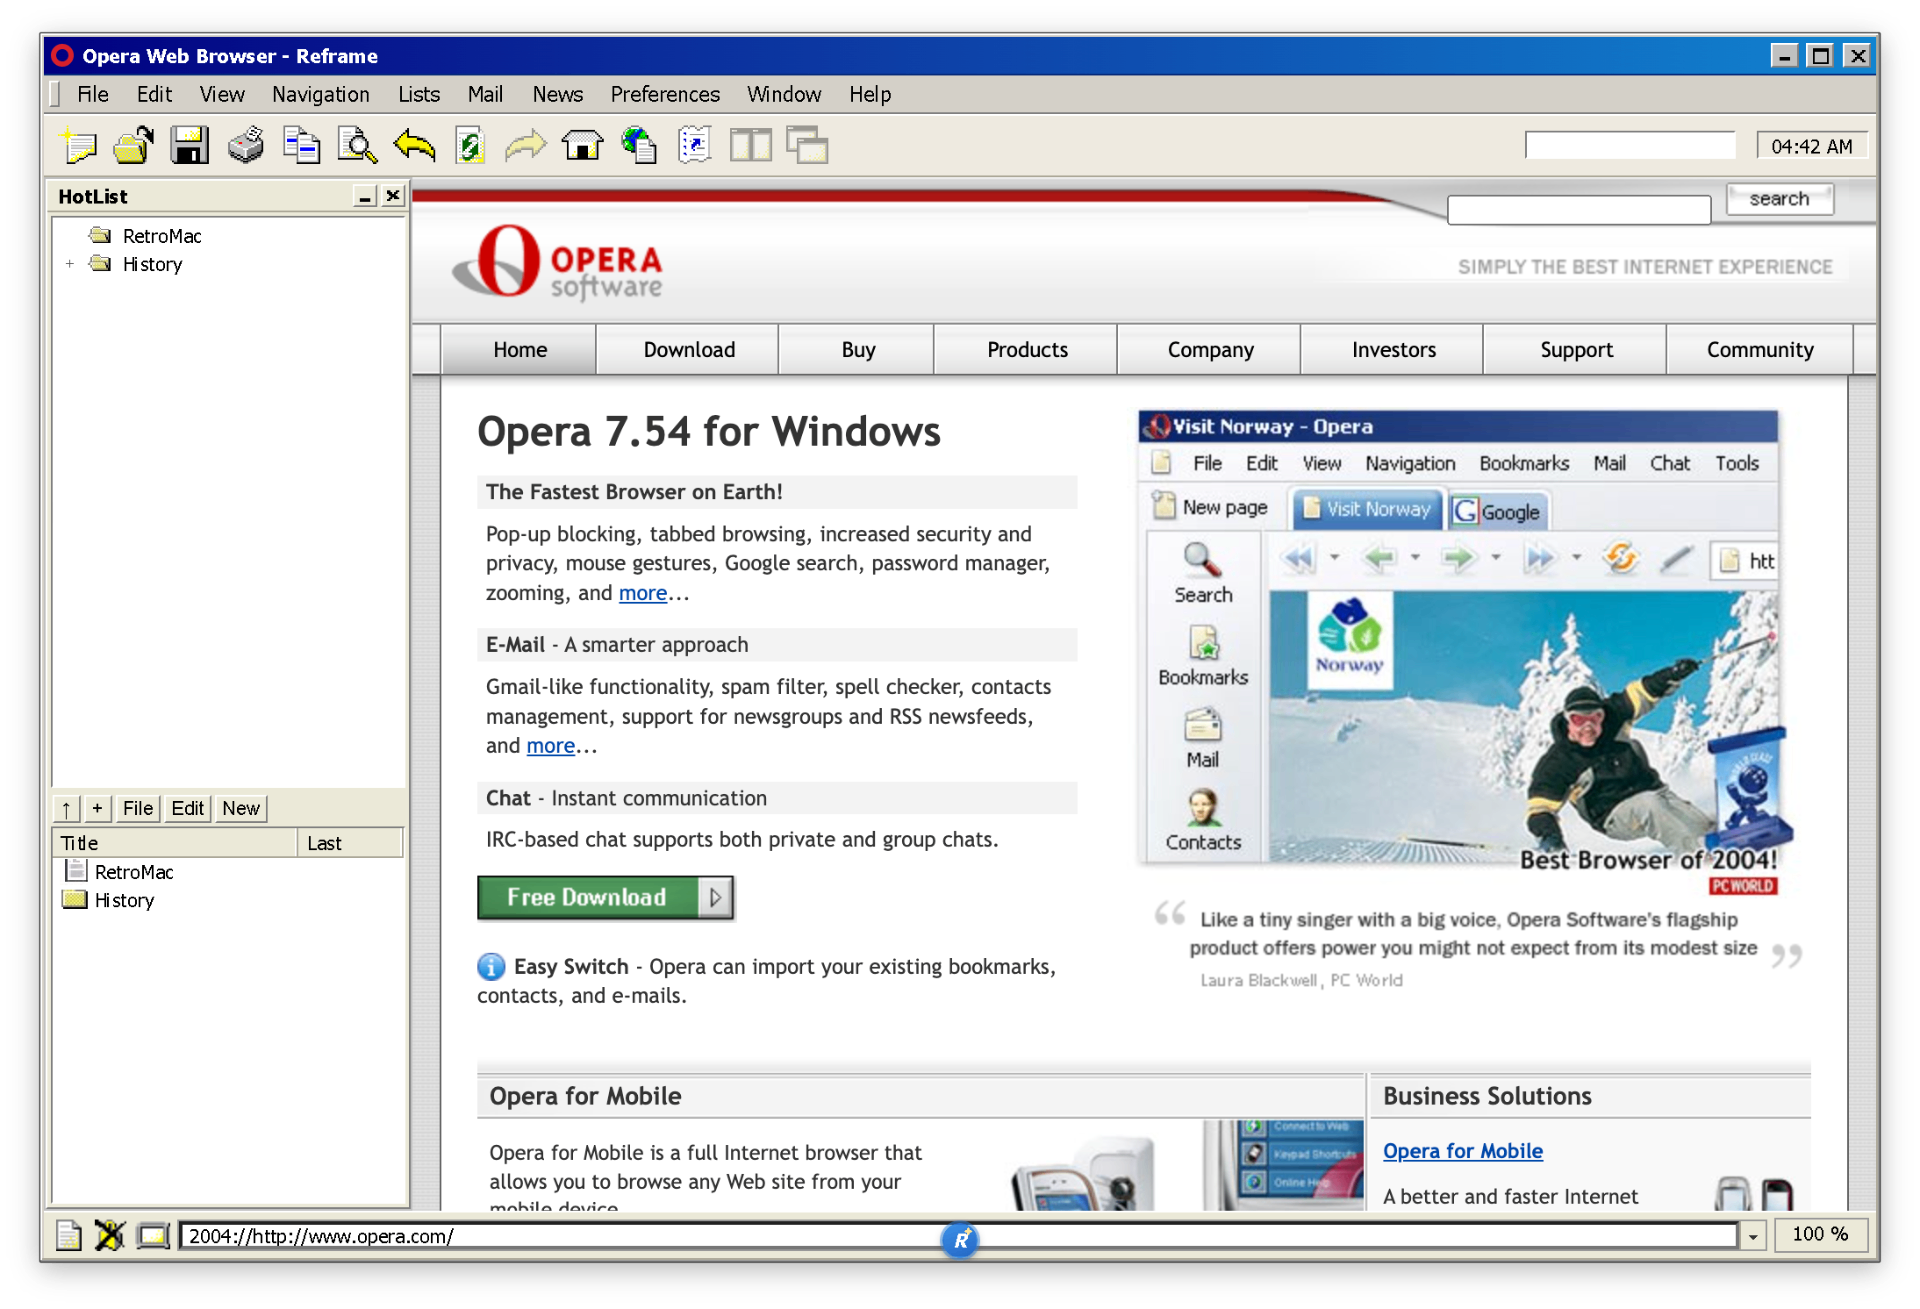Click the grayed Forward arrow icon
Image resolution: width=1920 pixels, height=1309 pixels.
[526, 146]
